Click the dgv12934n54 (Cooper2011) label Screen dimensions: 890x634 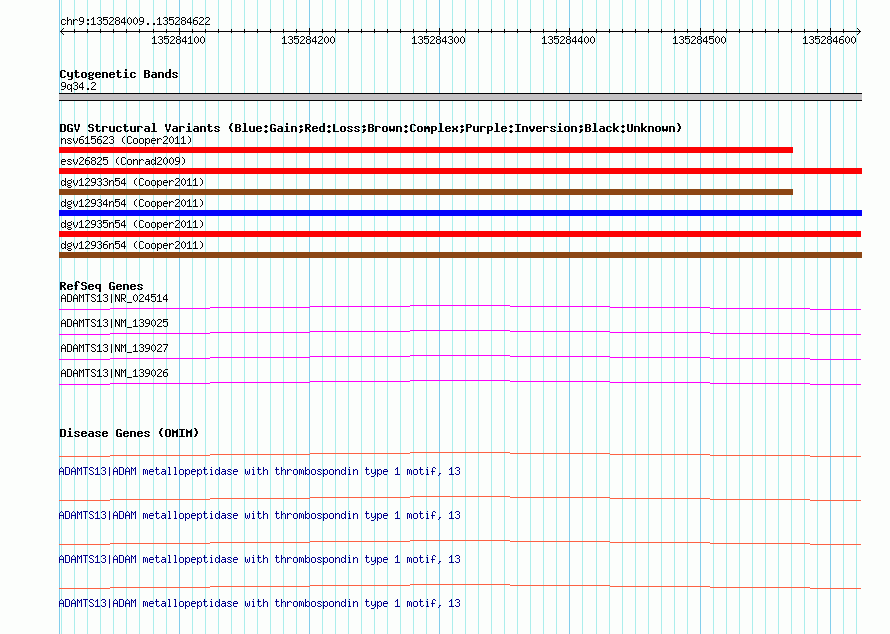[x=132, y=203]
